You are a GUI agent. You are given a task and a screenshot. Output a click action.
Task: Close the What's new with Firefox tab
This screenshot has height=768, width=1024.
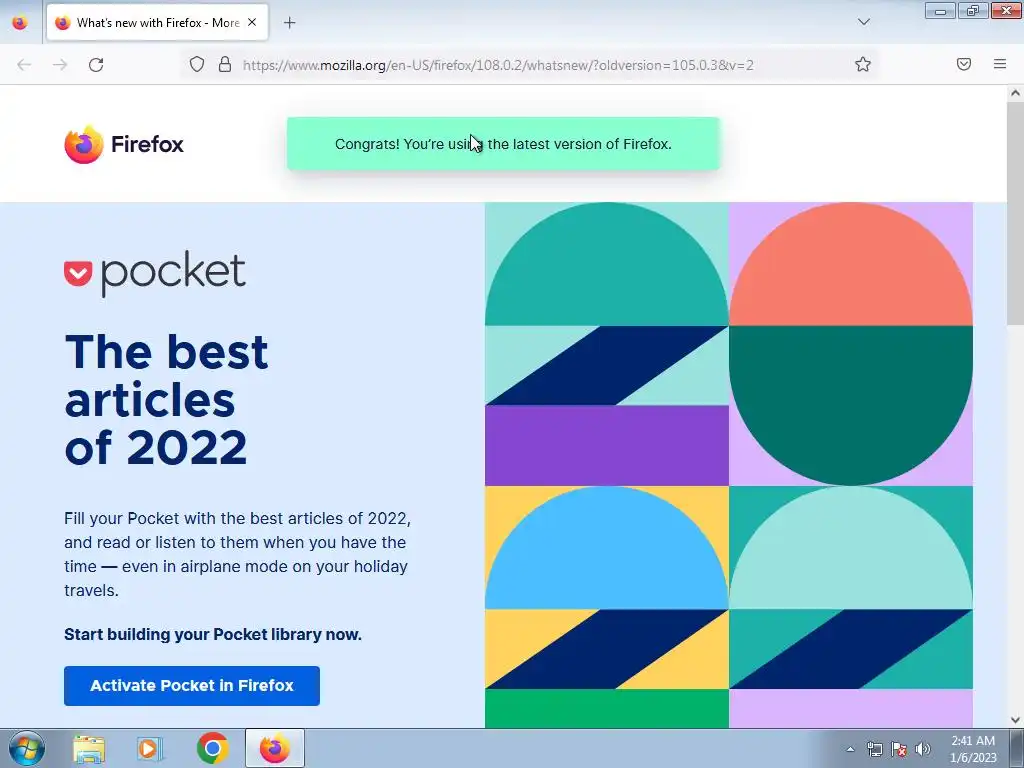point(252,22)
